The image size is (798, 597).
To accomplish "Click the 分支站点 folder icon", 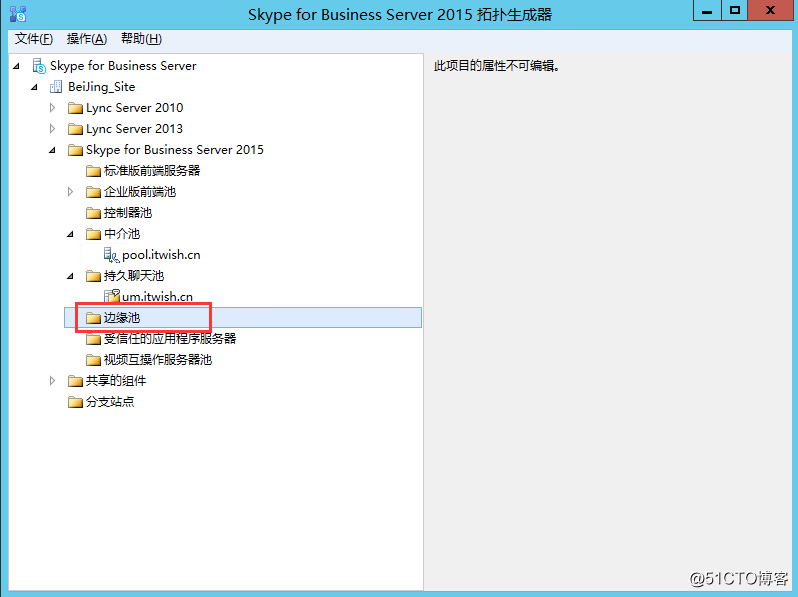I will click(75, 402).
